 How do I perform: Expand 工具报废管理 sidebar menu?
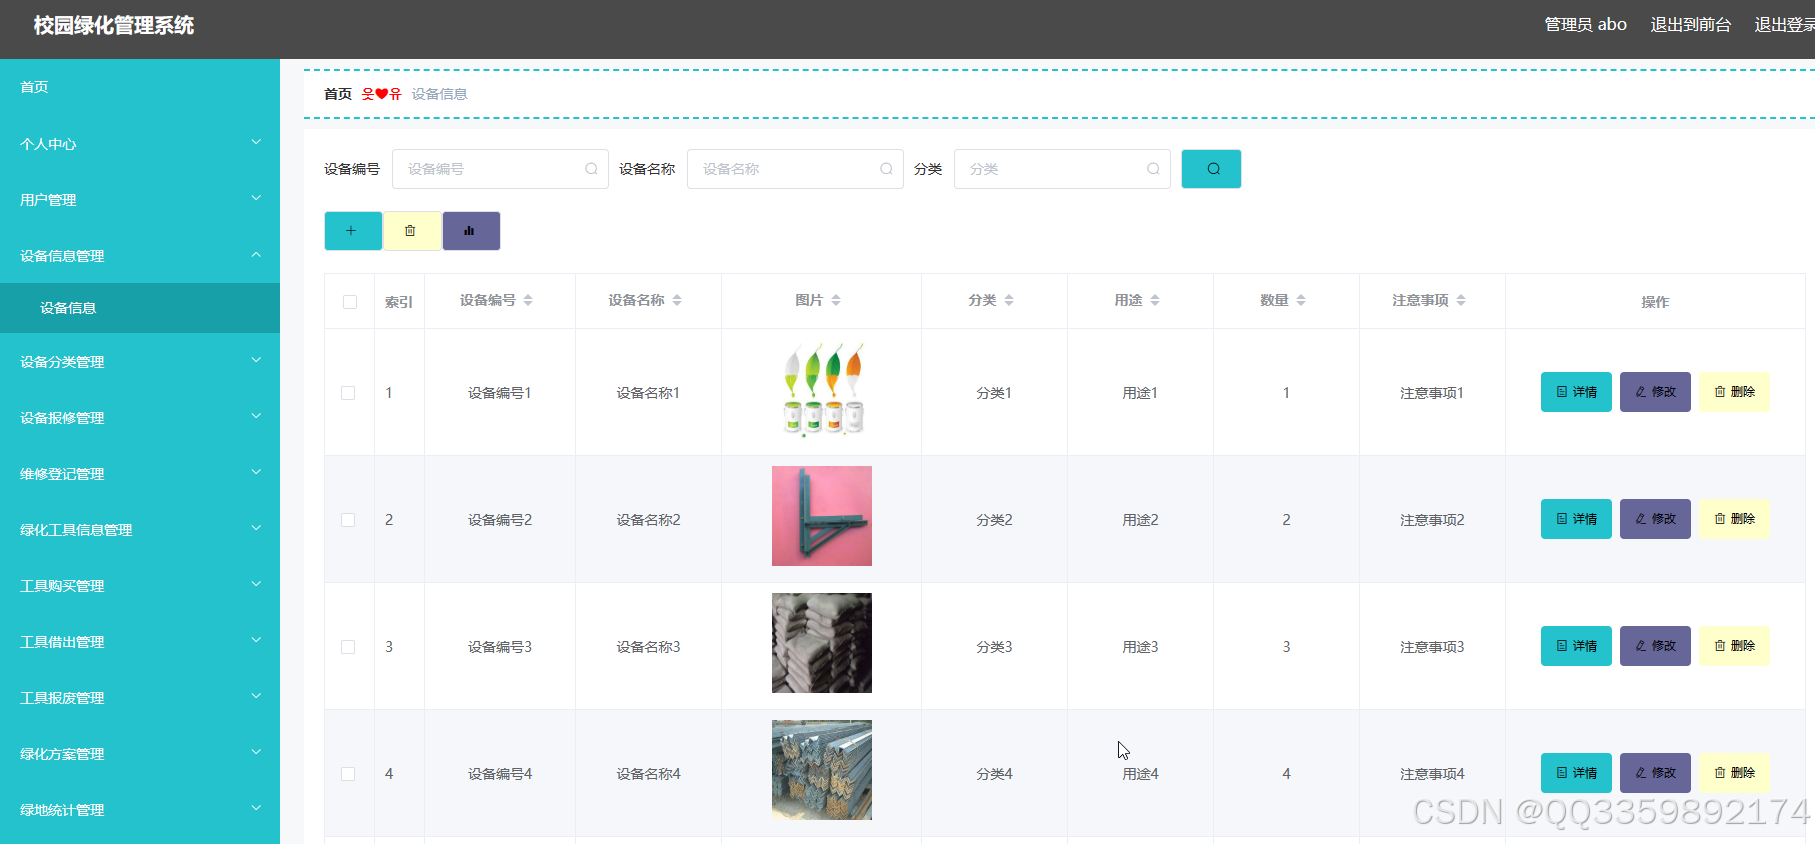click(x=140, y=698)
